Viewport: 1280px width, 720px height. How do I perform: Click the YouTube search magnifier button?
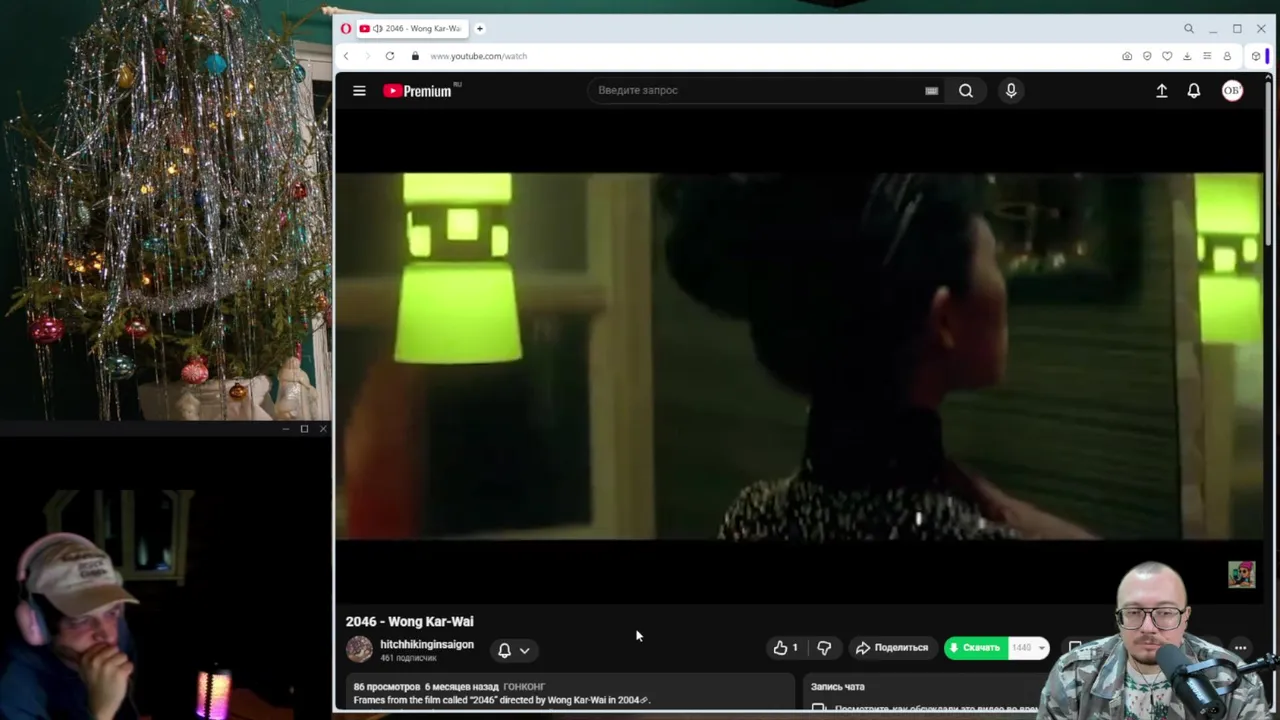966,90
